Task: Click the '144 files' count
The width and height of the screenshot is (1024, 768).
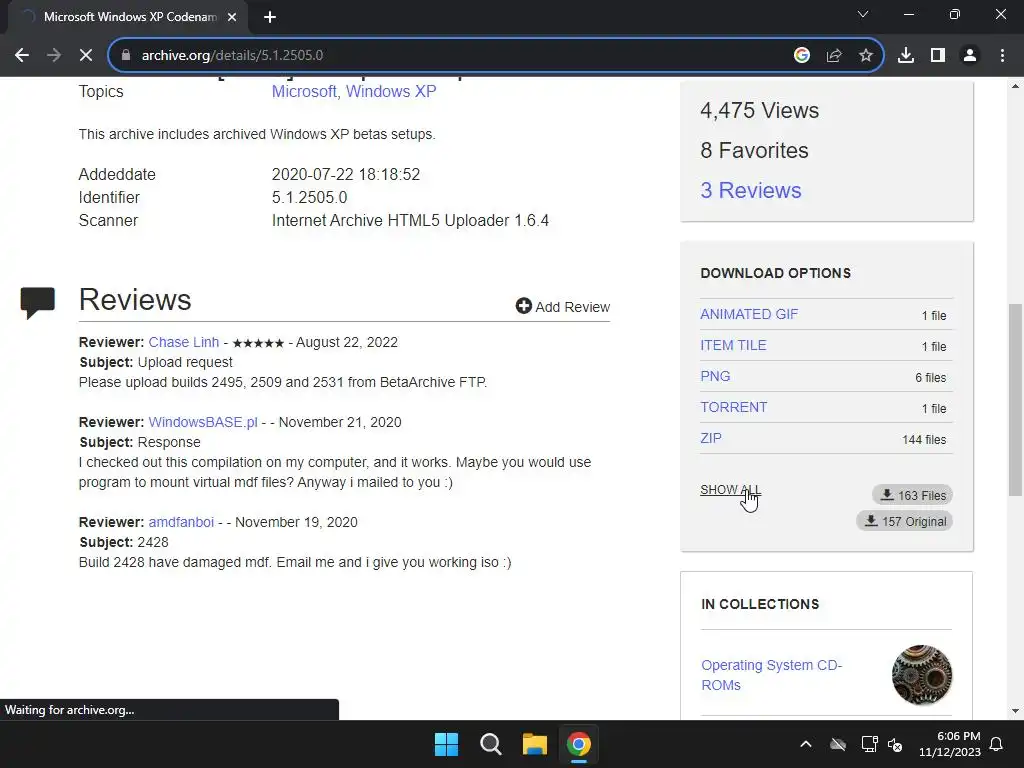Action: (x=924, y=440)
